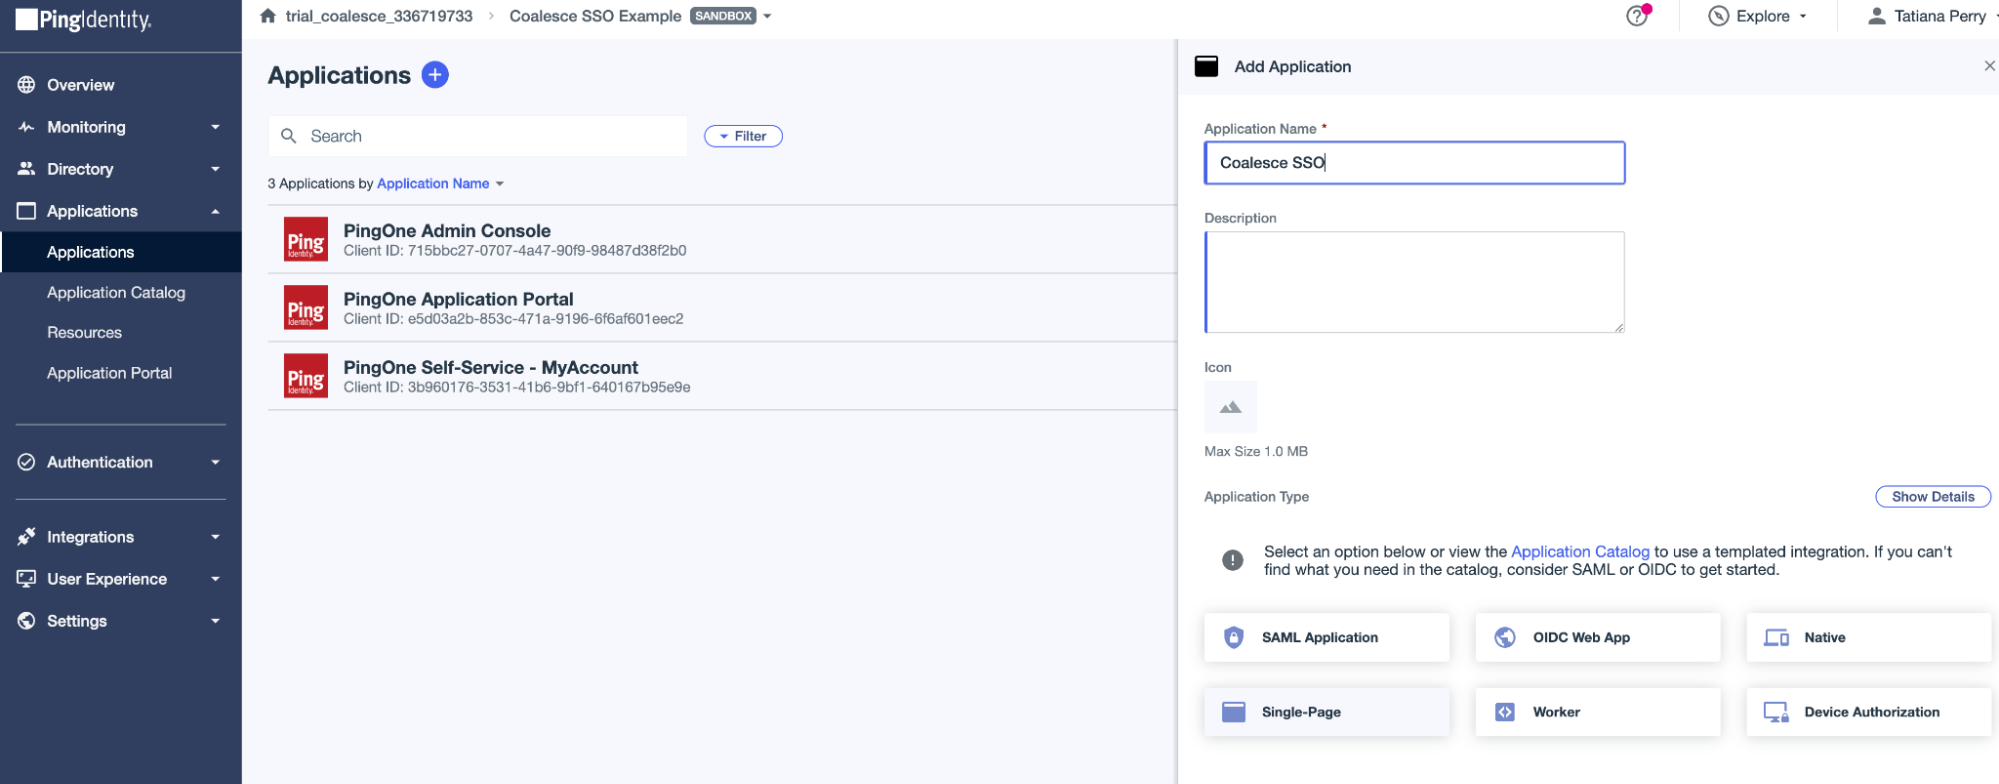Viewport: 1999px width, 784px height.
Task: Click the Explore compass icon
Action: click(1718, 16)
